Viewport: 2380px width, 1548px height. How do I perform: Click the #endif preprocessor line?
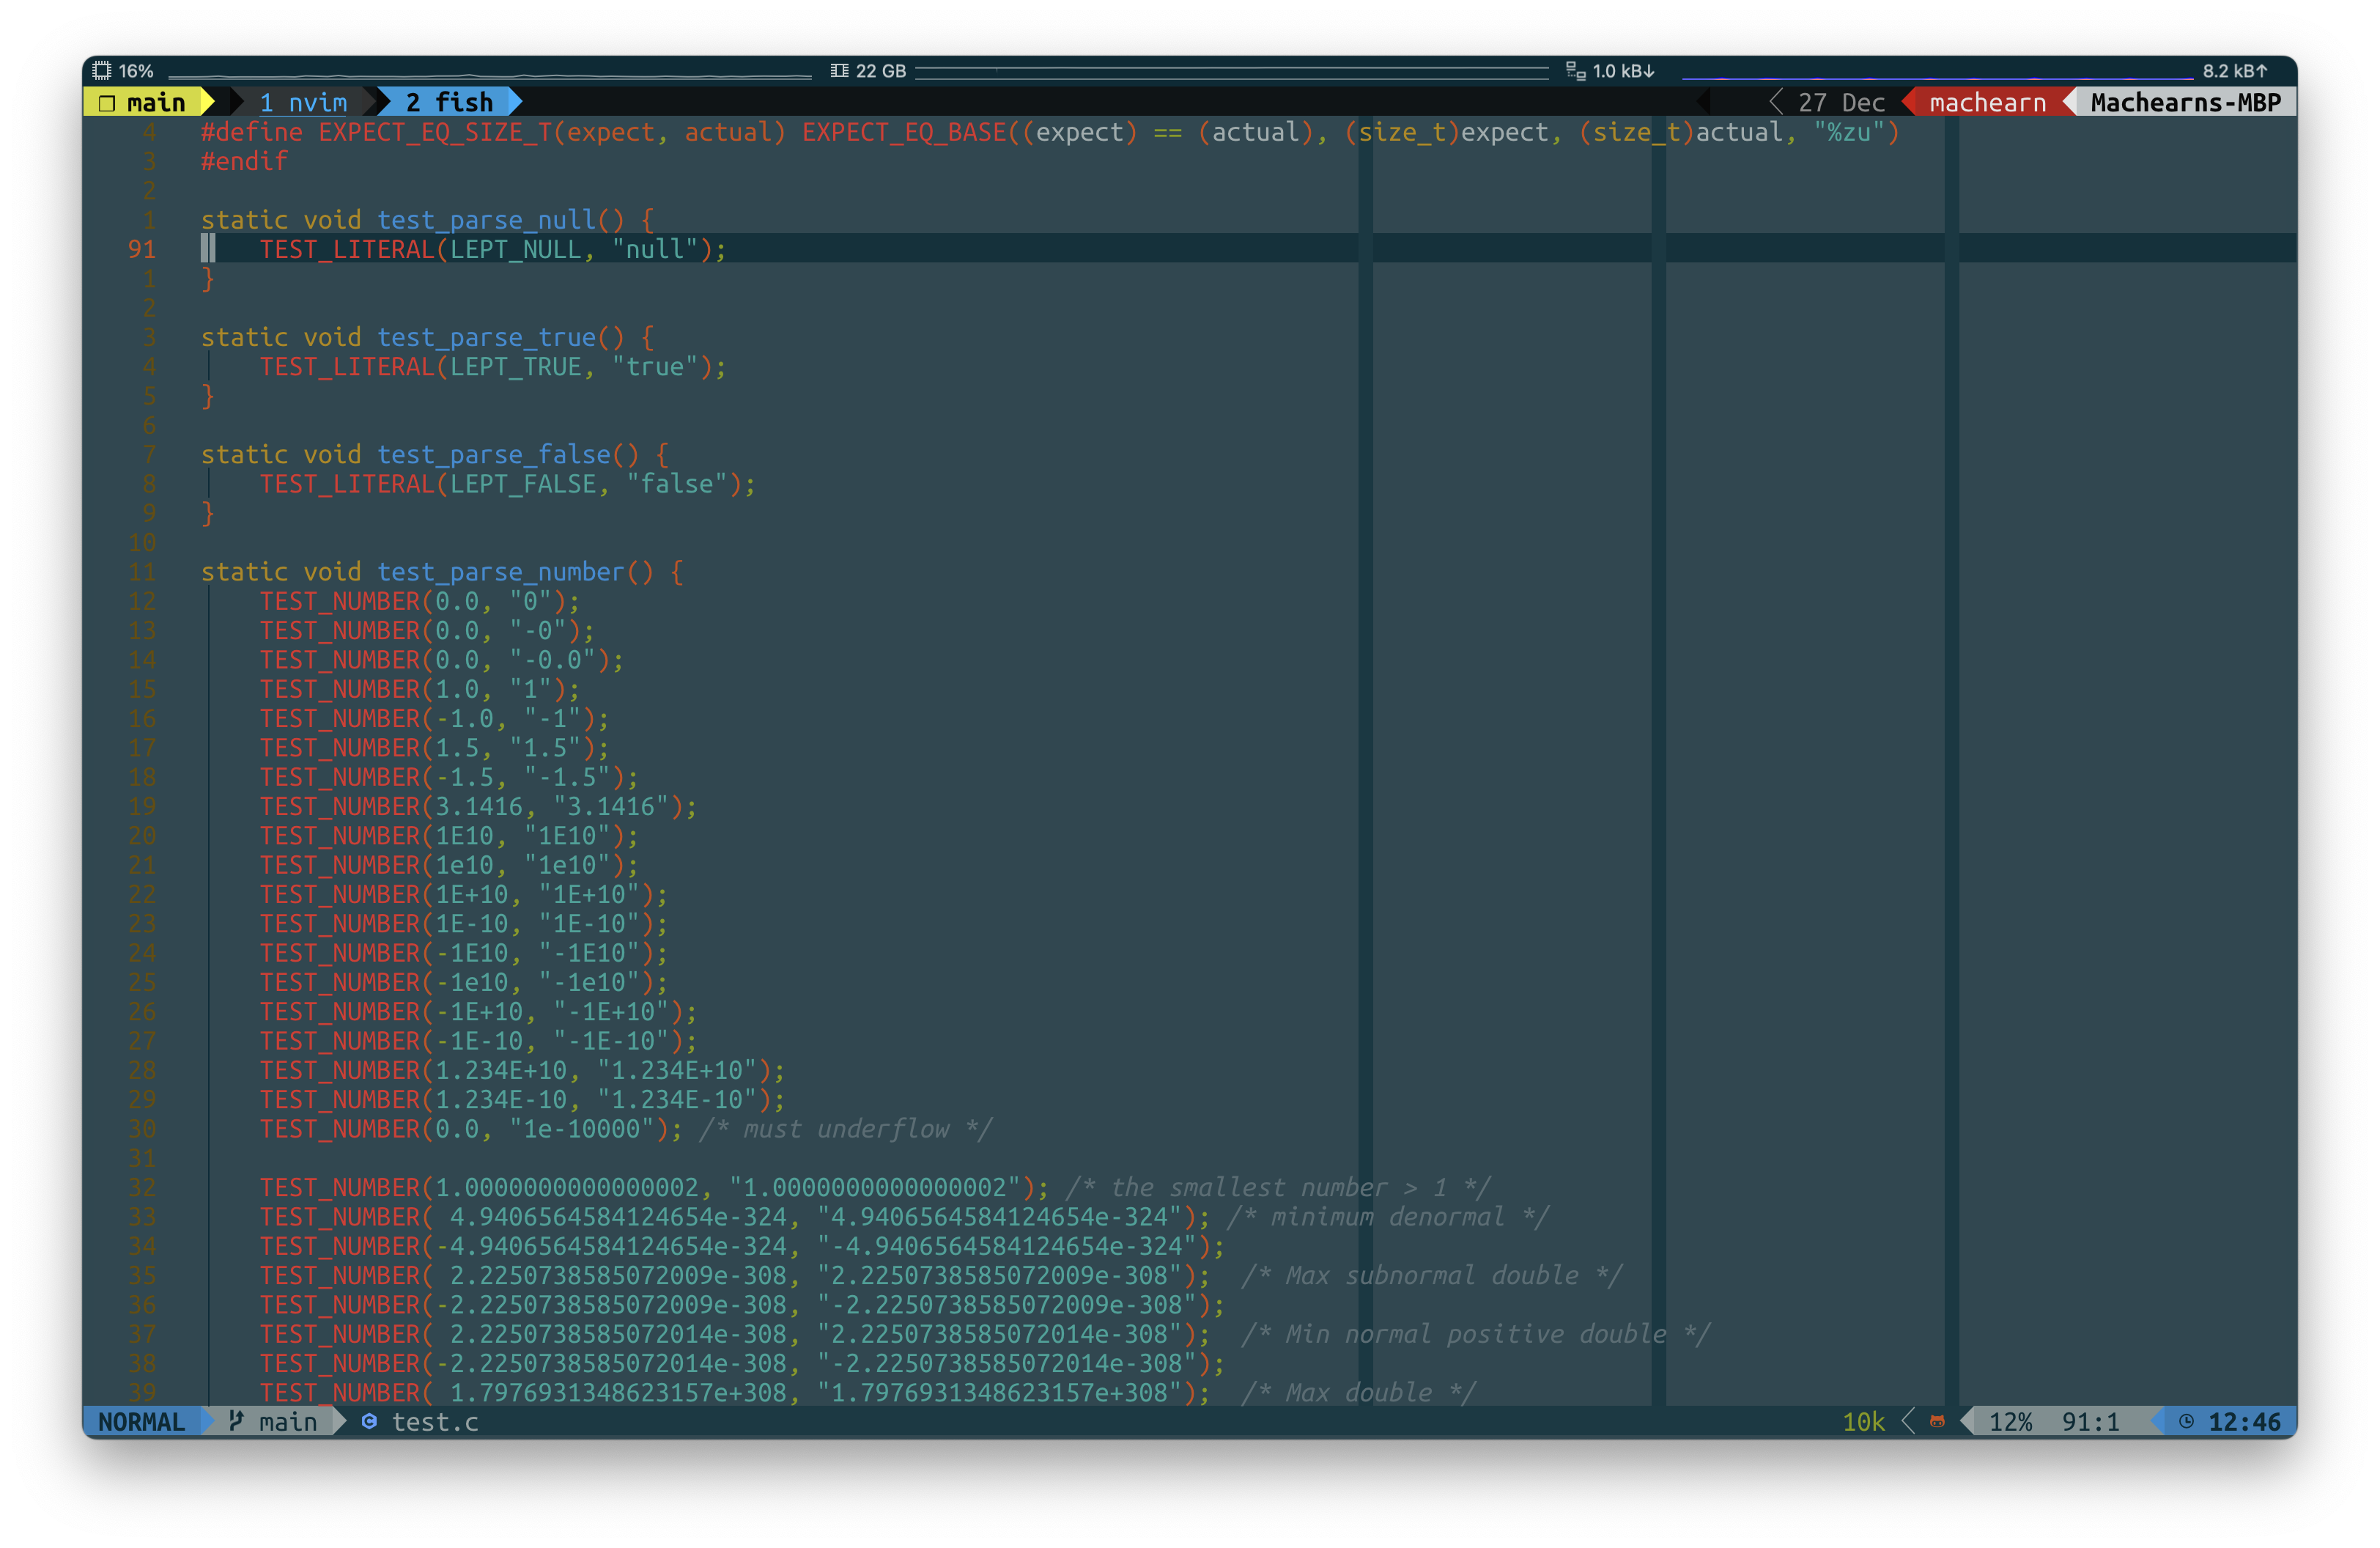click(244, 161)
